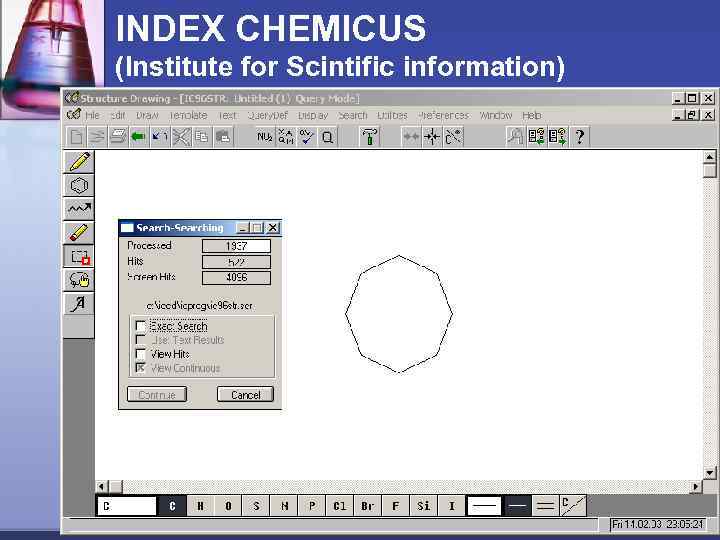Click the vertical scrollbar down arrow
Screen dimensions: 720x540
click(x=709, y=472)
